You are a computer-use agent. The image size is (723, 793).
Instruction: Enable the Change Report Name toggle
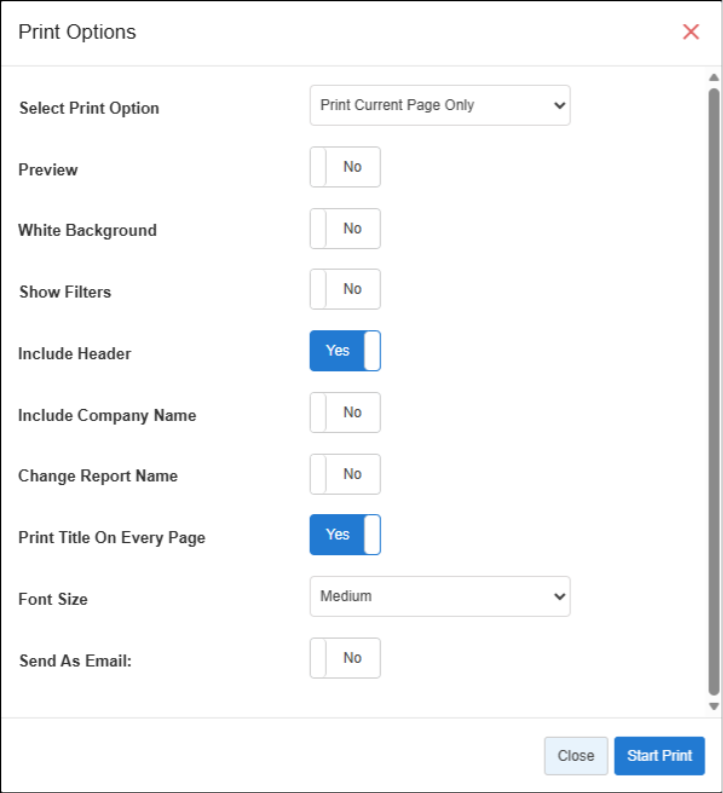[345, 474]
